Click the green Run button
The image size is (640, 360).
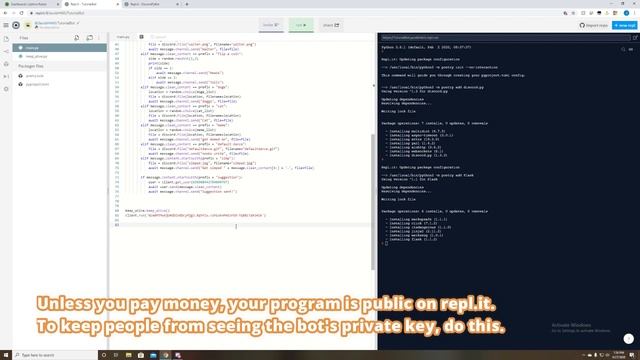(x=301, y=25)
